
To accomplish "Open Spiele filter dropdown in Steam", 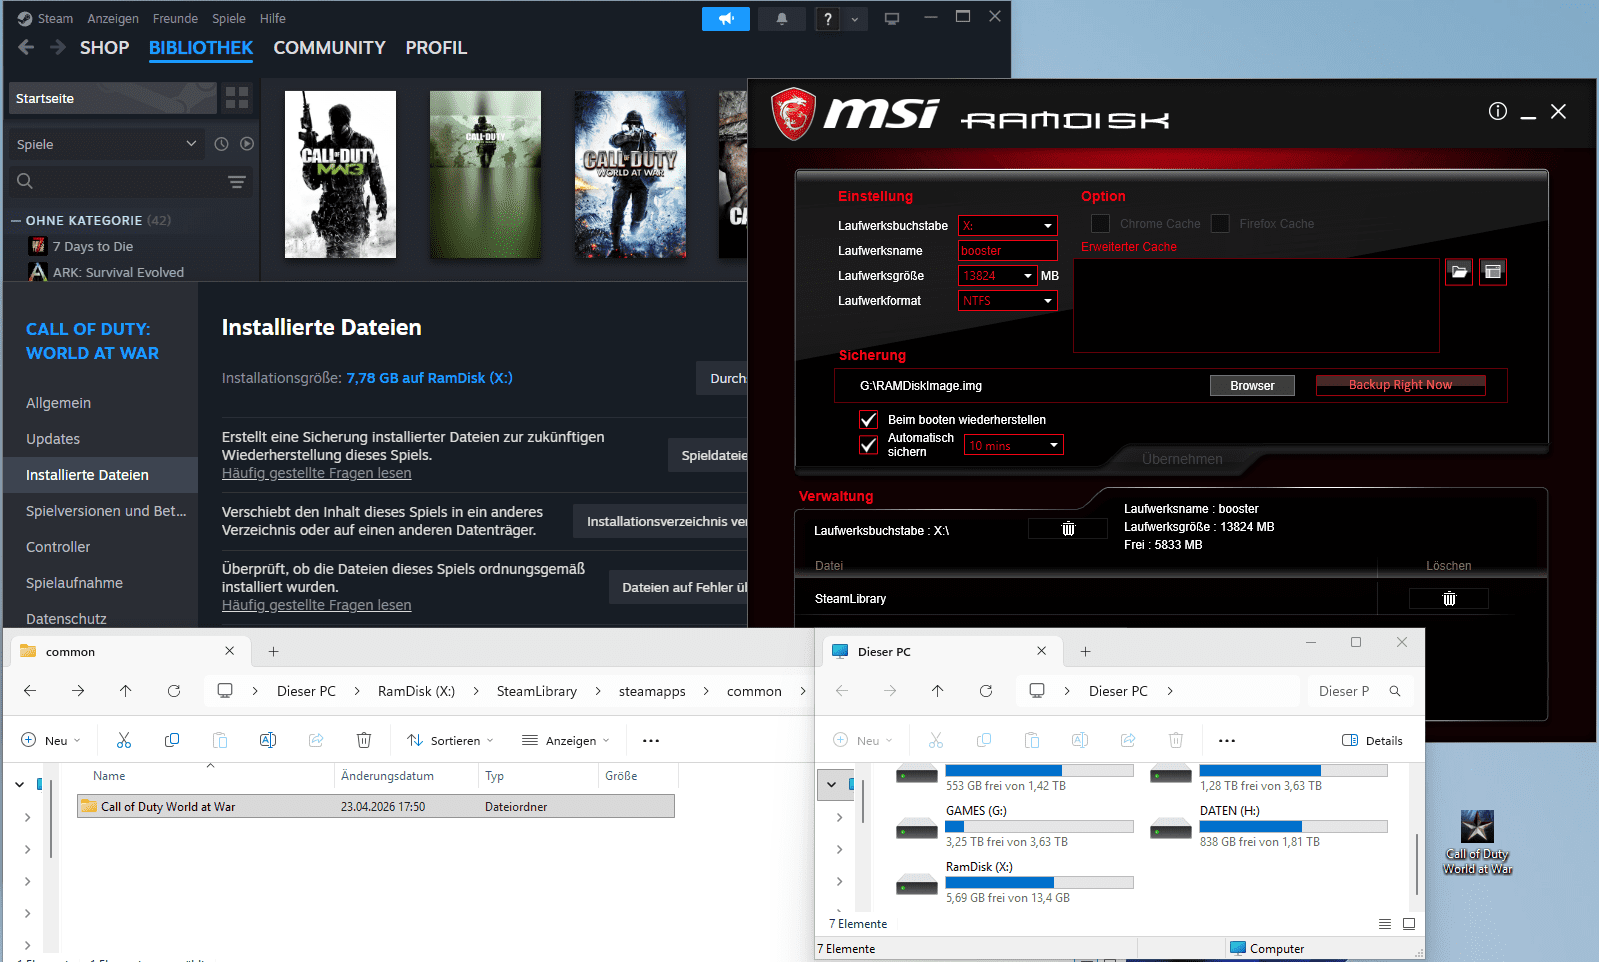I will click(x=106, y=144).
